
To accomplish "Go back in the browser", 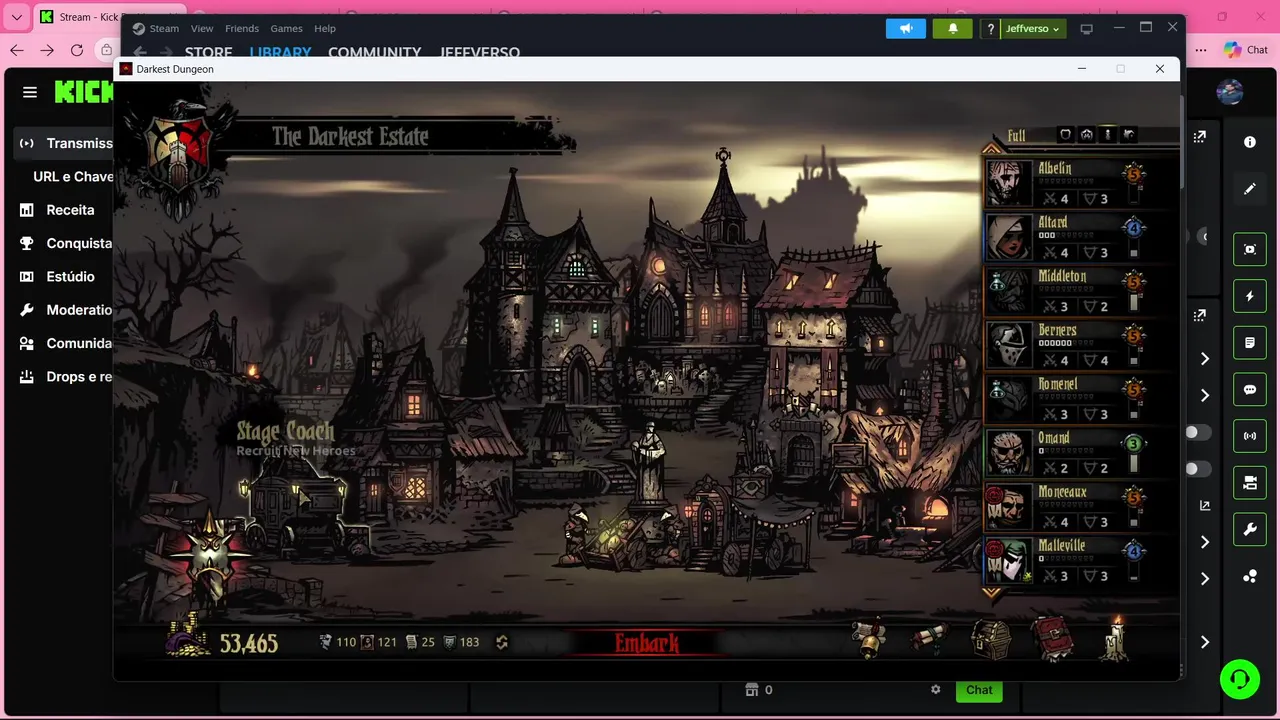I will click(17, 50).
